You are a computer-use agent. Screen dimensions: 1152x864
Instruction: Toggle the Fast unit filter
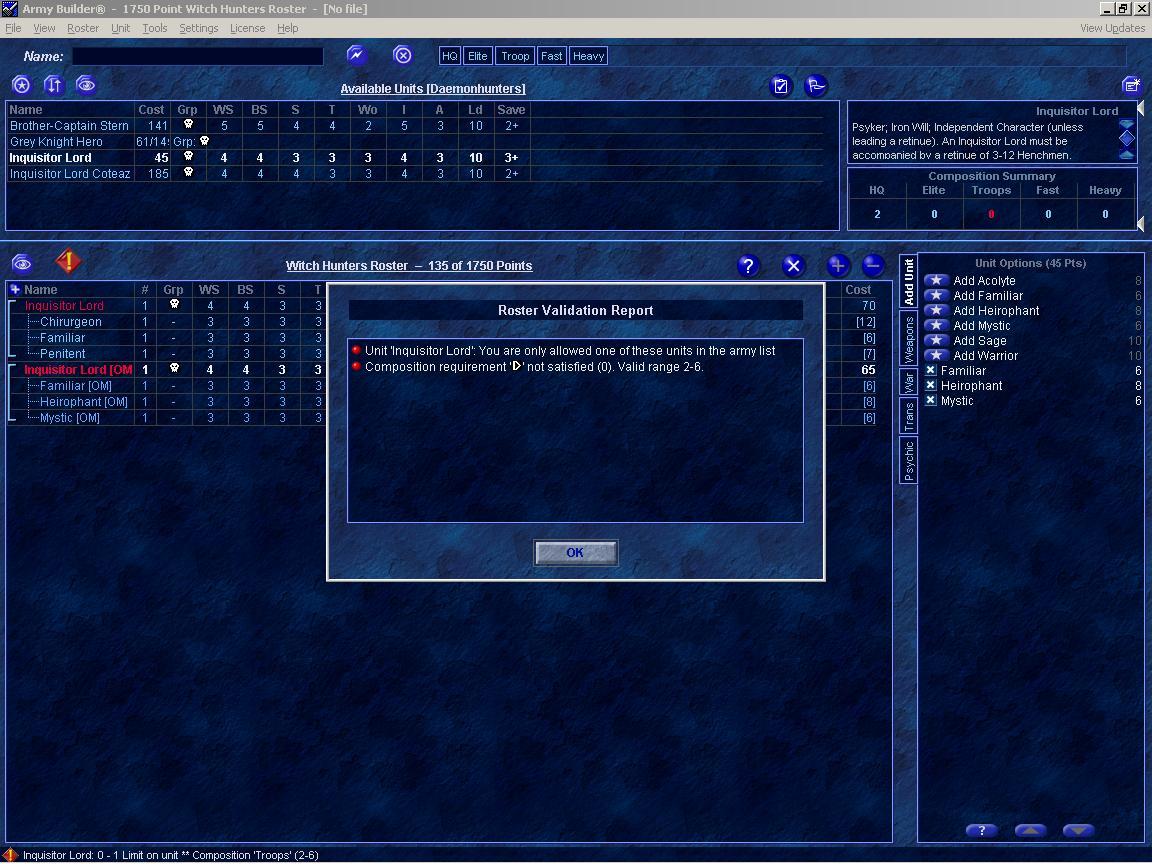pos(551,56)
